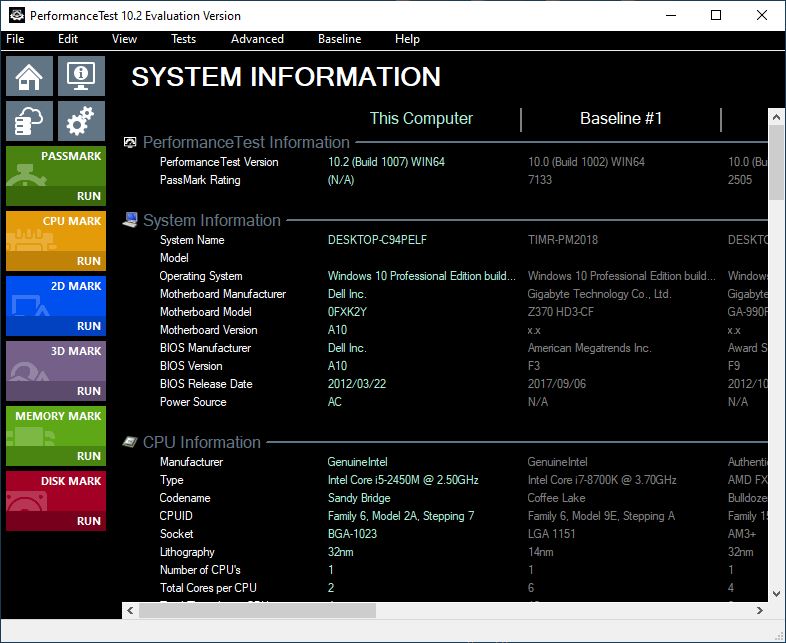Open the Tests menu
The width and height of the screenshot is (786, 643).
(183, 39)
